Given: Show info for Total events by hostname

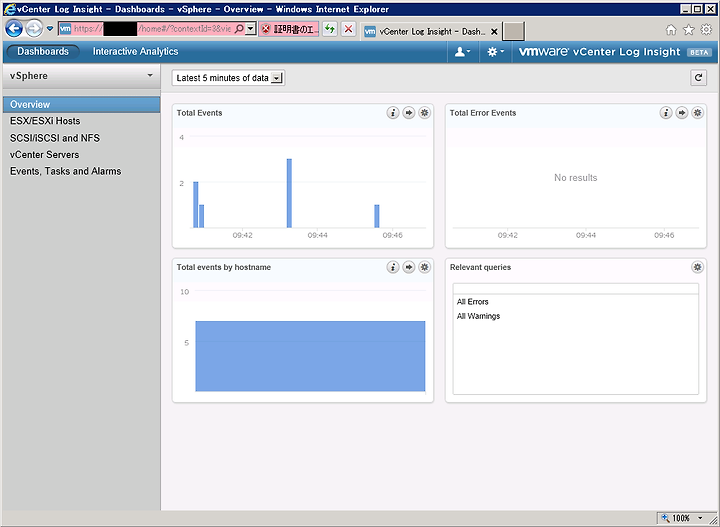Looking at the screenshot, I should 393,267.
